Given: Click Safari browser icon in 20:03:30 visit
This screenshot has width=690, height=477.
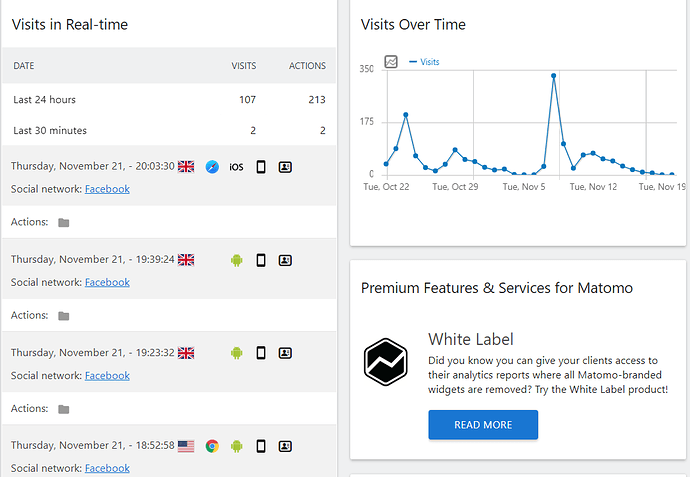Looking at the screenshot, I should 212,167.
